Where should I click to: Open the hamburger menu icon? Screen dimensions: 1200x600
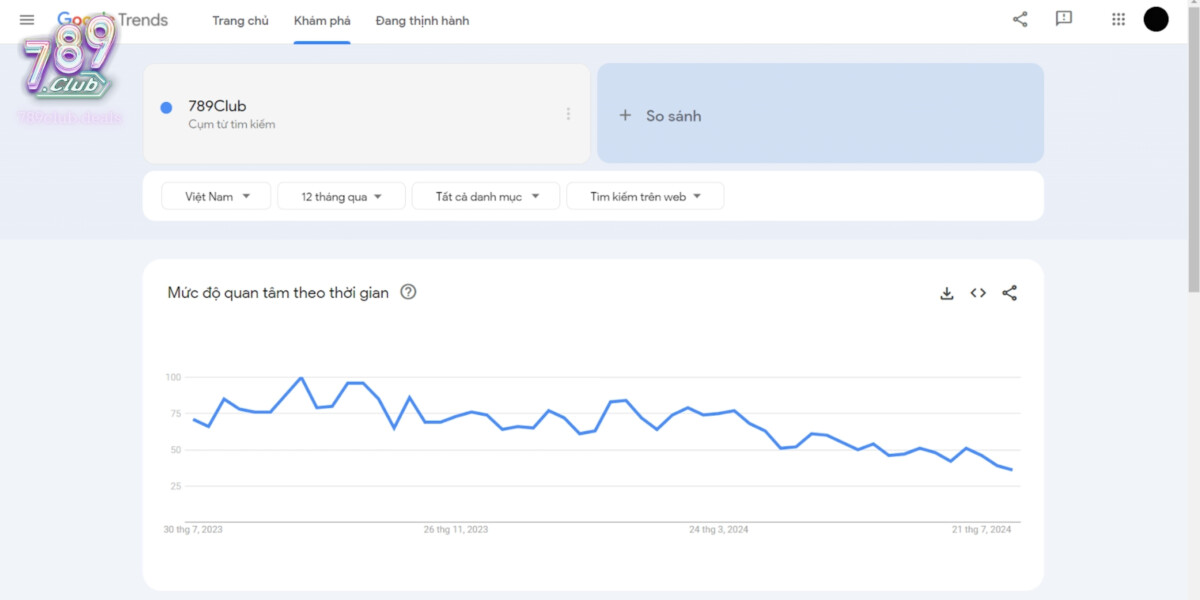[27, 19]
